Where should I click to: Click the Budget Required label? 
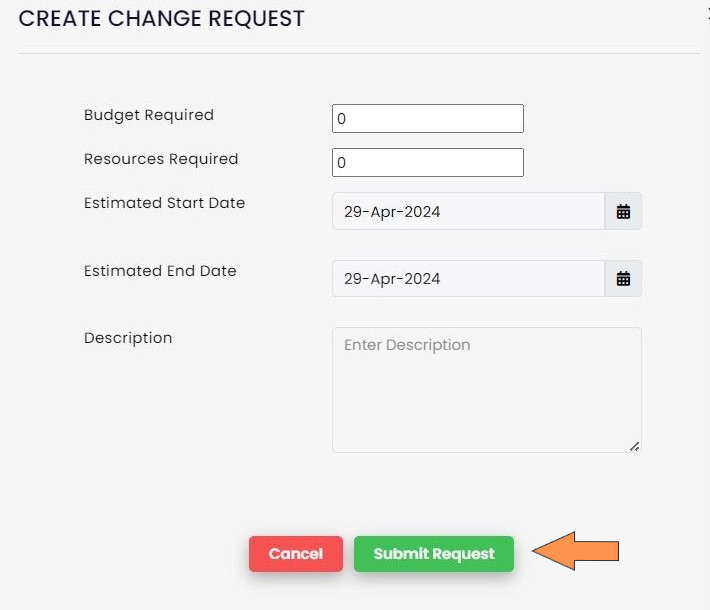point(149,115)
